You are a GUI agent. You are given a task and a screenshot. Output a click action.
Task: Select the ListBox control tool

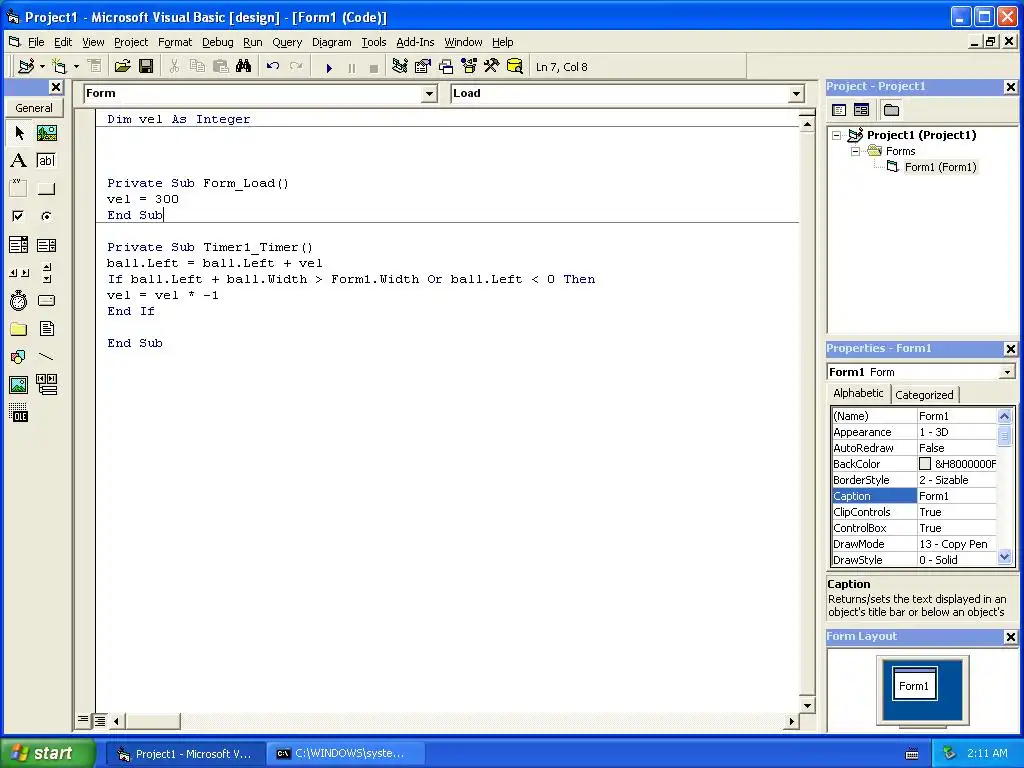click(46, 245)
